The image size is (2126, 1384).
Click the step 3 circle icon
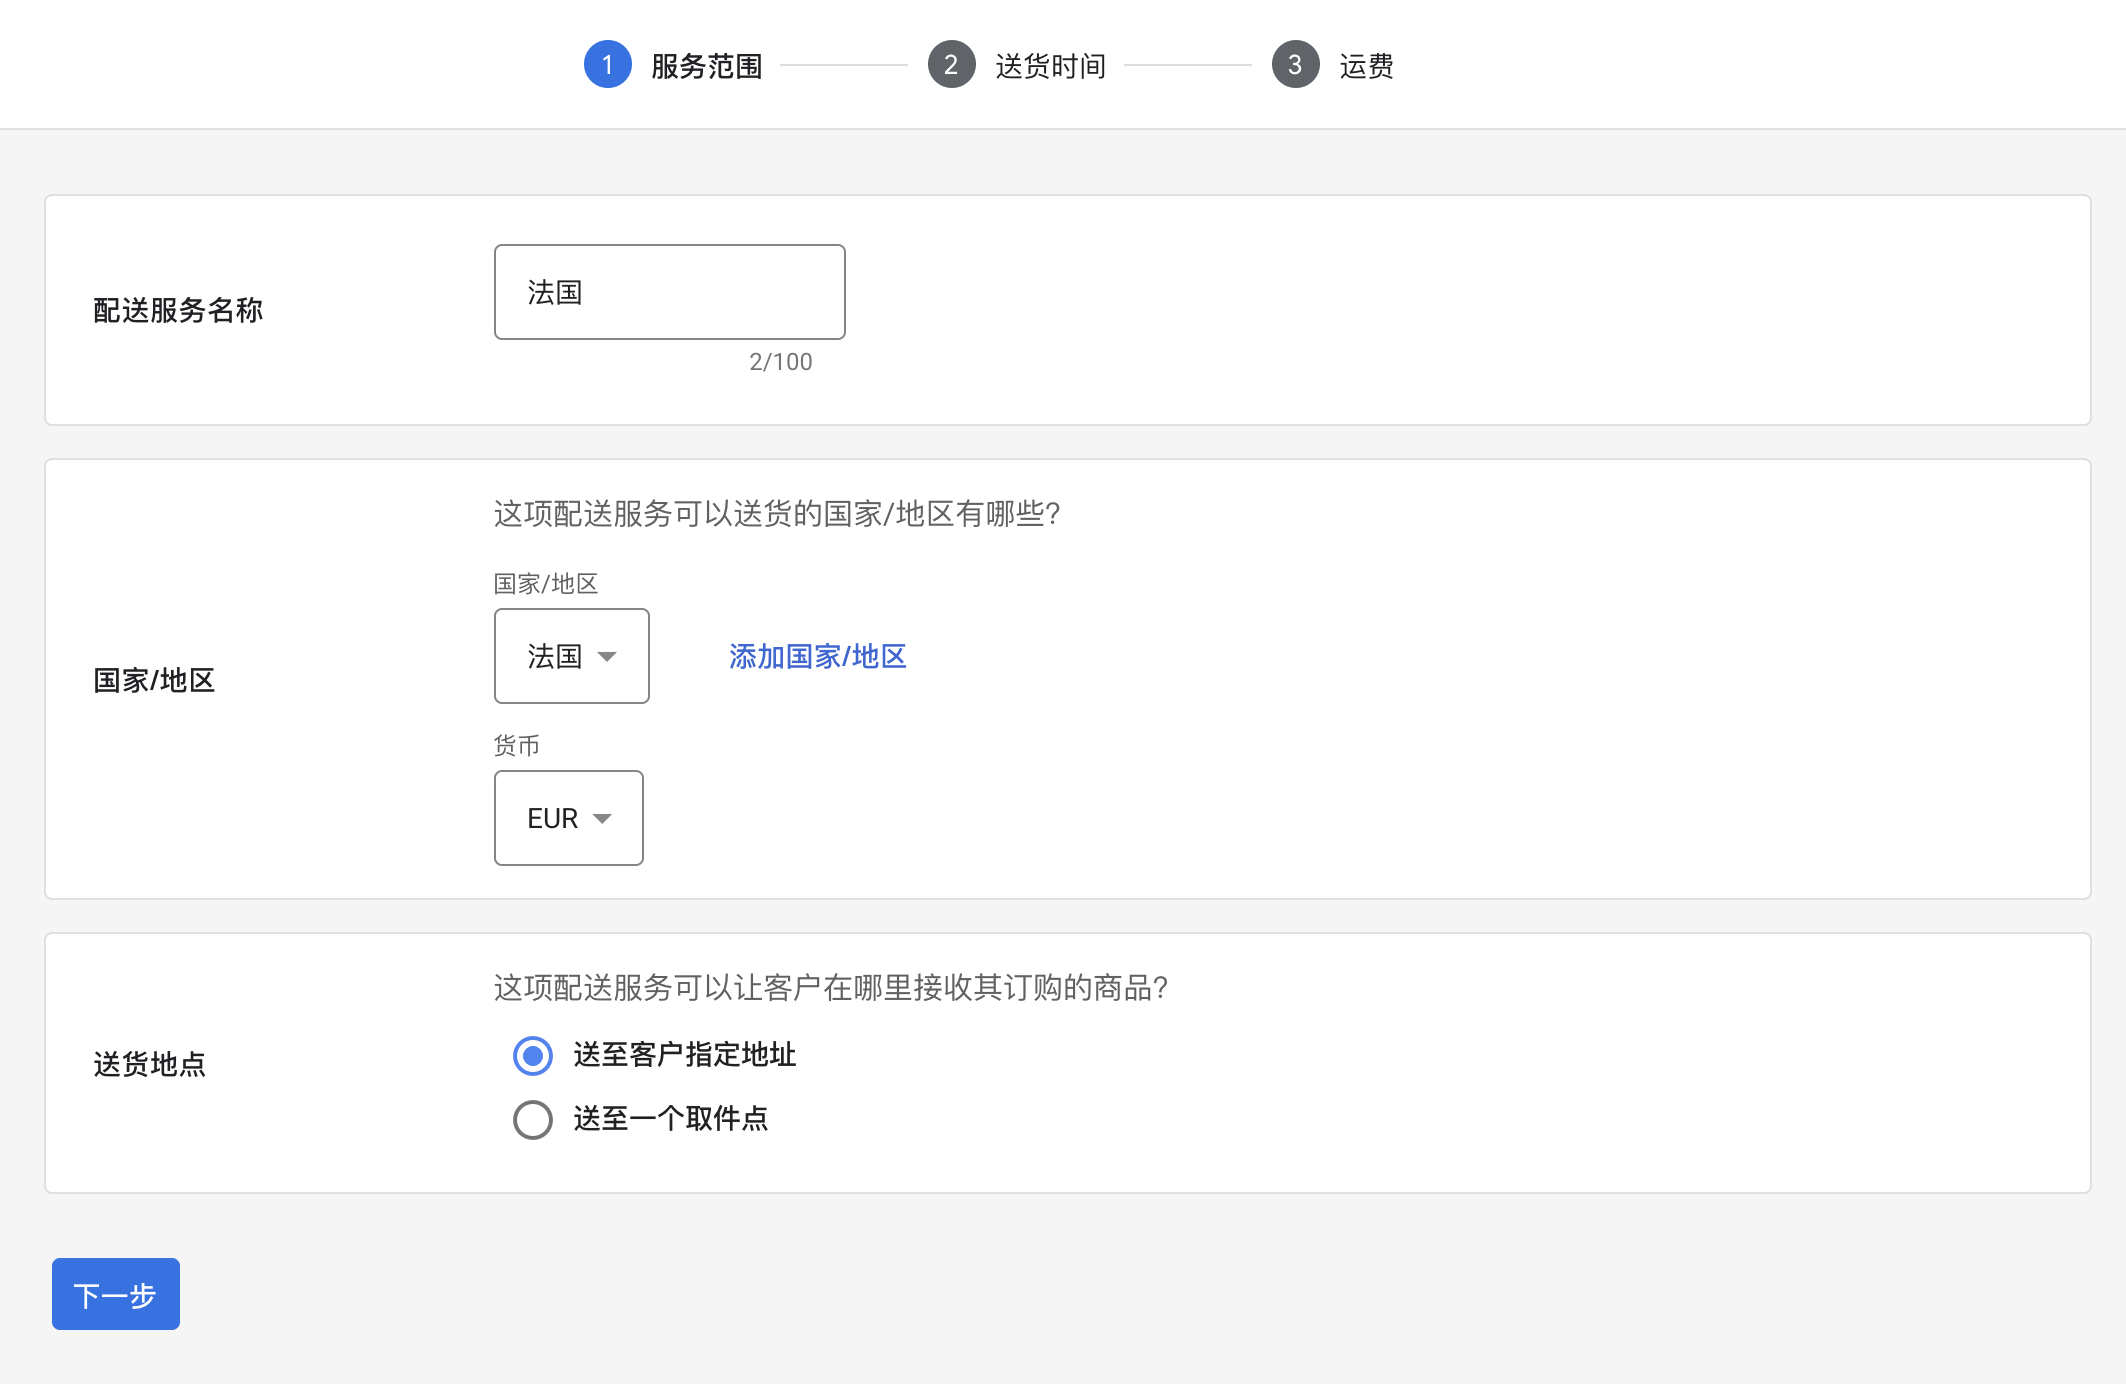(x=1295, y=64)
